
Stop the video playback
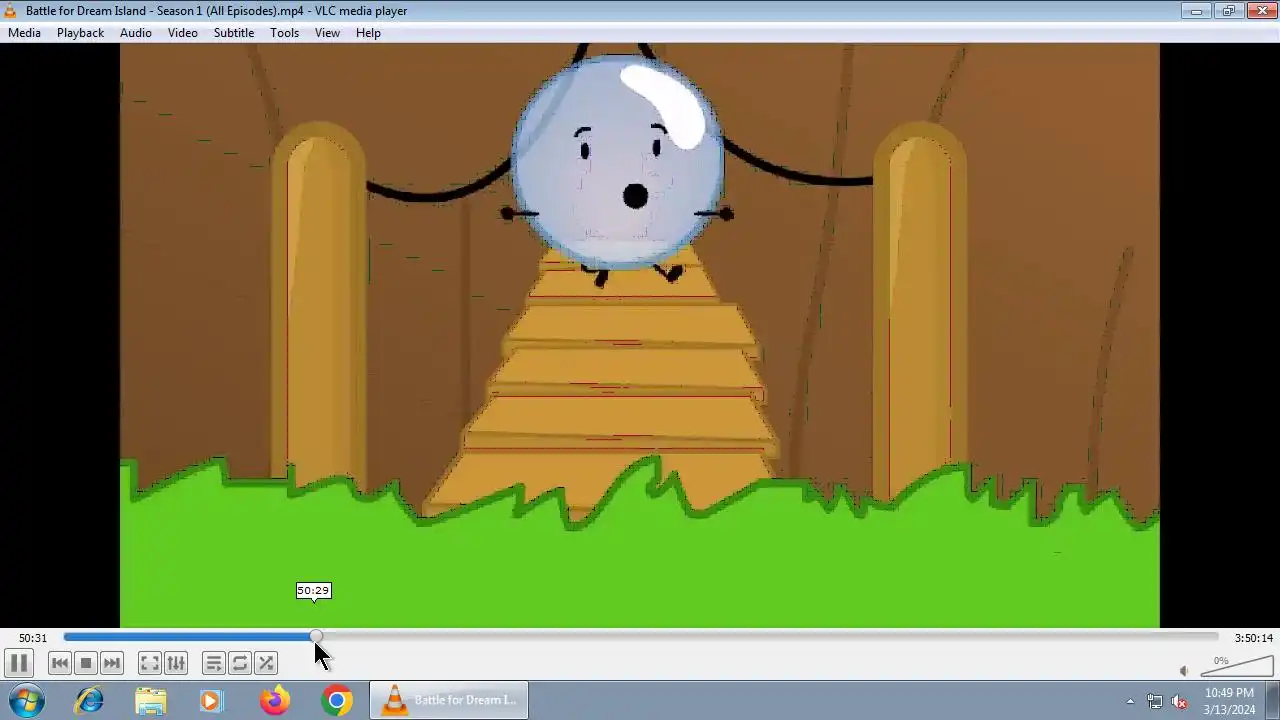tap(86, 663)
